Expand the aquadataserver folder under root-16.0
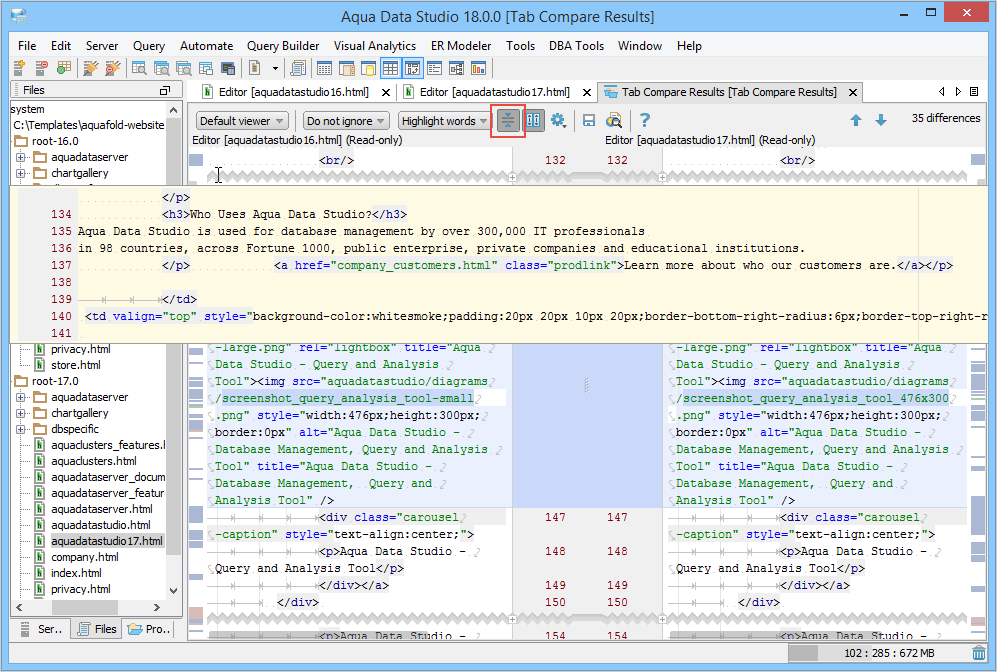 click(20, 157)
